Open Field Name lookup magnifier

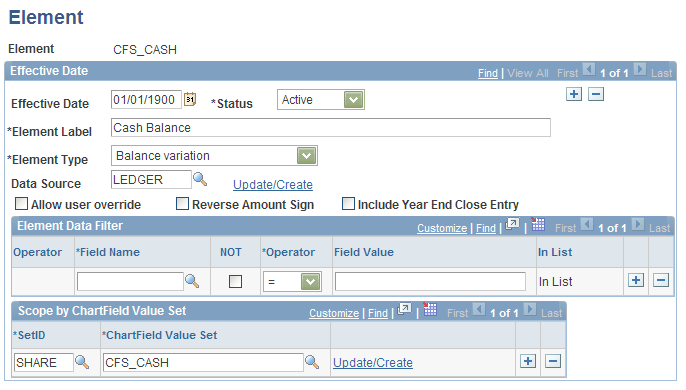(x=192, y=281)
